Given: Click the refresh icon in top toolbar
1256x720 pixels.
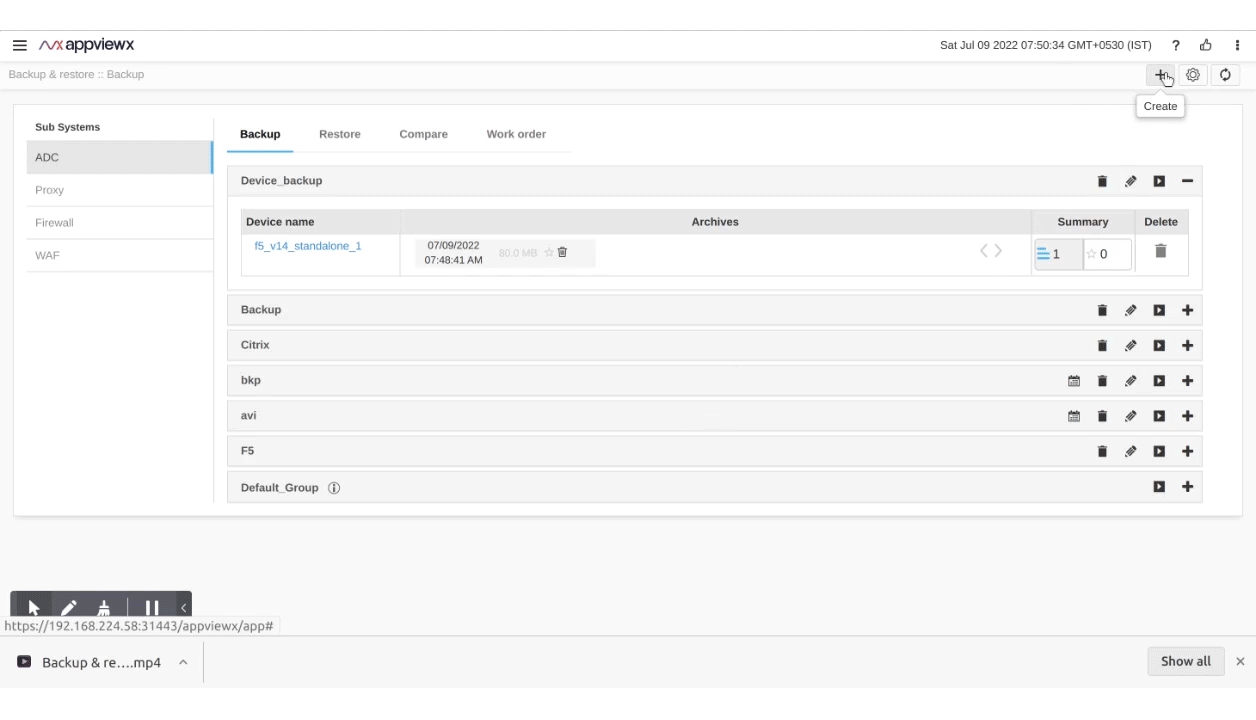Looking at the screenshot, I should (1225, 75).
